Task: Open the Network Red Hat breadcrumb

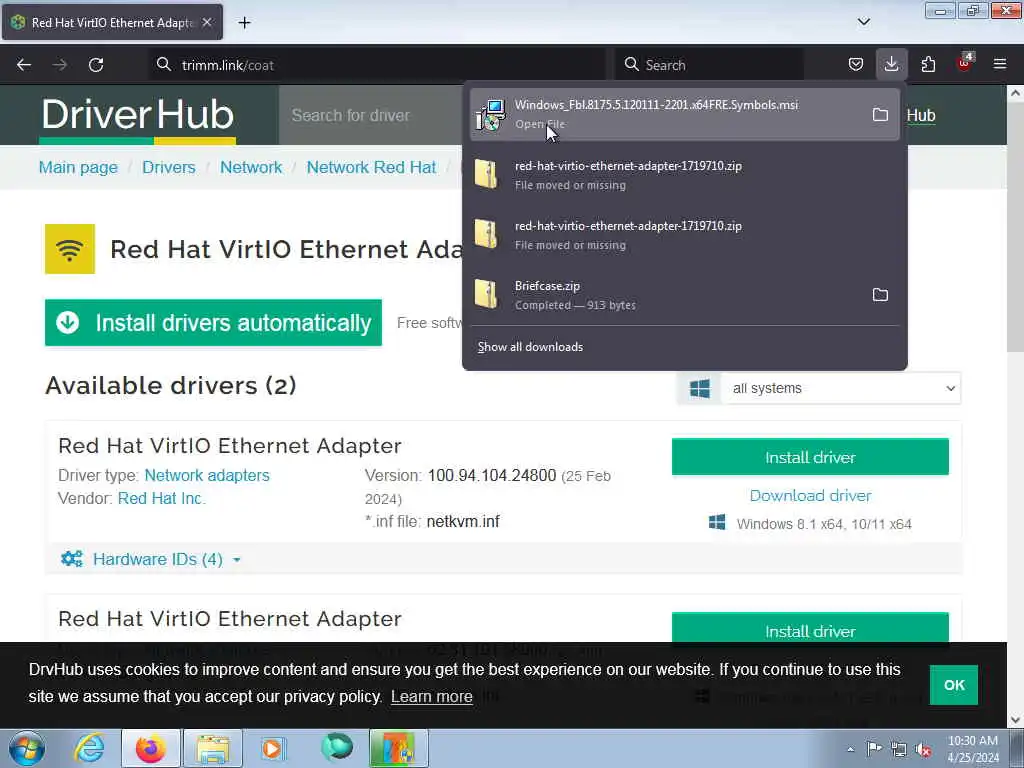Action: pyautogui.click(x=371, y=167)
